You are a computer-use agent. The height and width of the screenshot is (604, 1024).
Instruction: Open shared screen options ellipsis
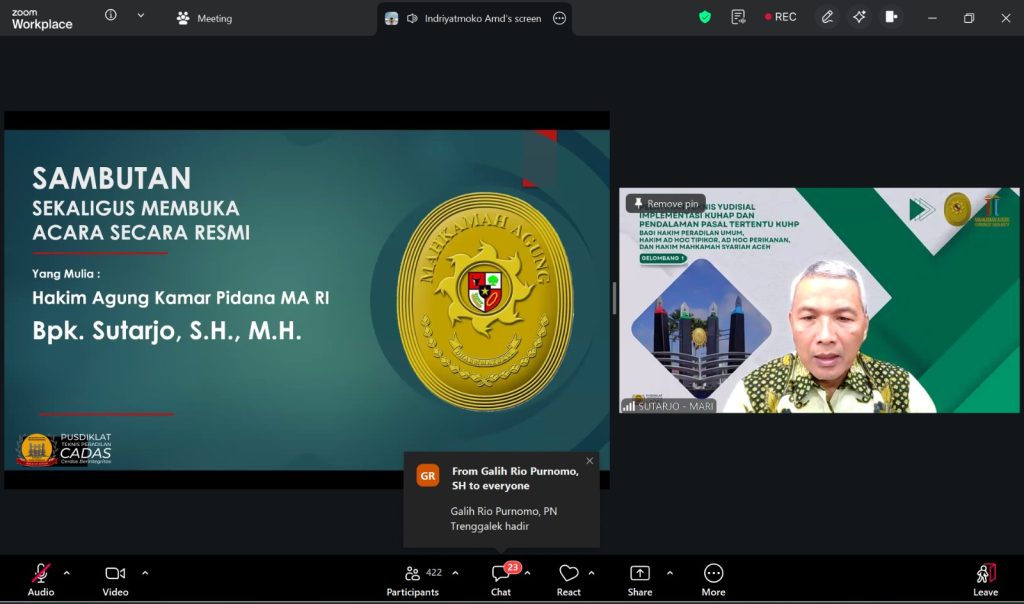point(559,18)
